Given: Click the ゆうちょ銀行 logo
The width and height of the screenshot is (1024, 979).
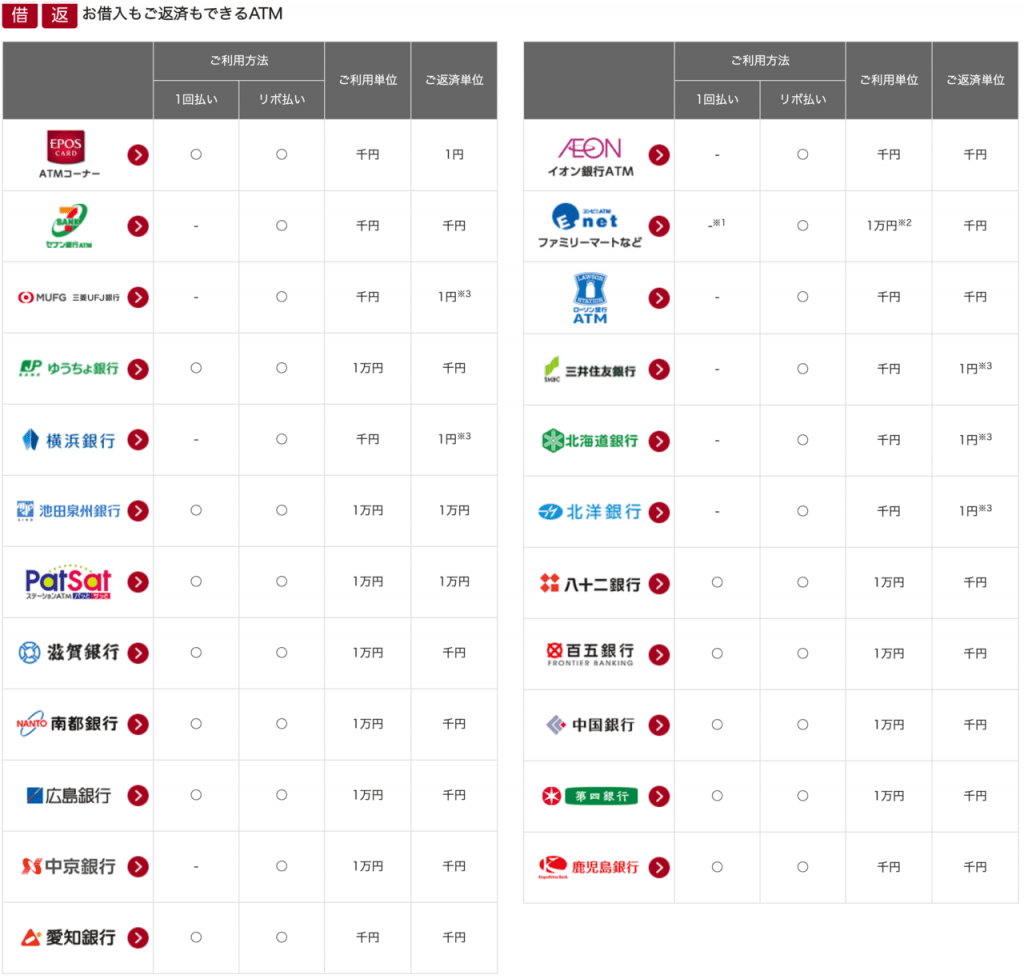Looking at the screenshot, I should coord(69,368).
